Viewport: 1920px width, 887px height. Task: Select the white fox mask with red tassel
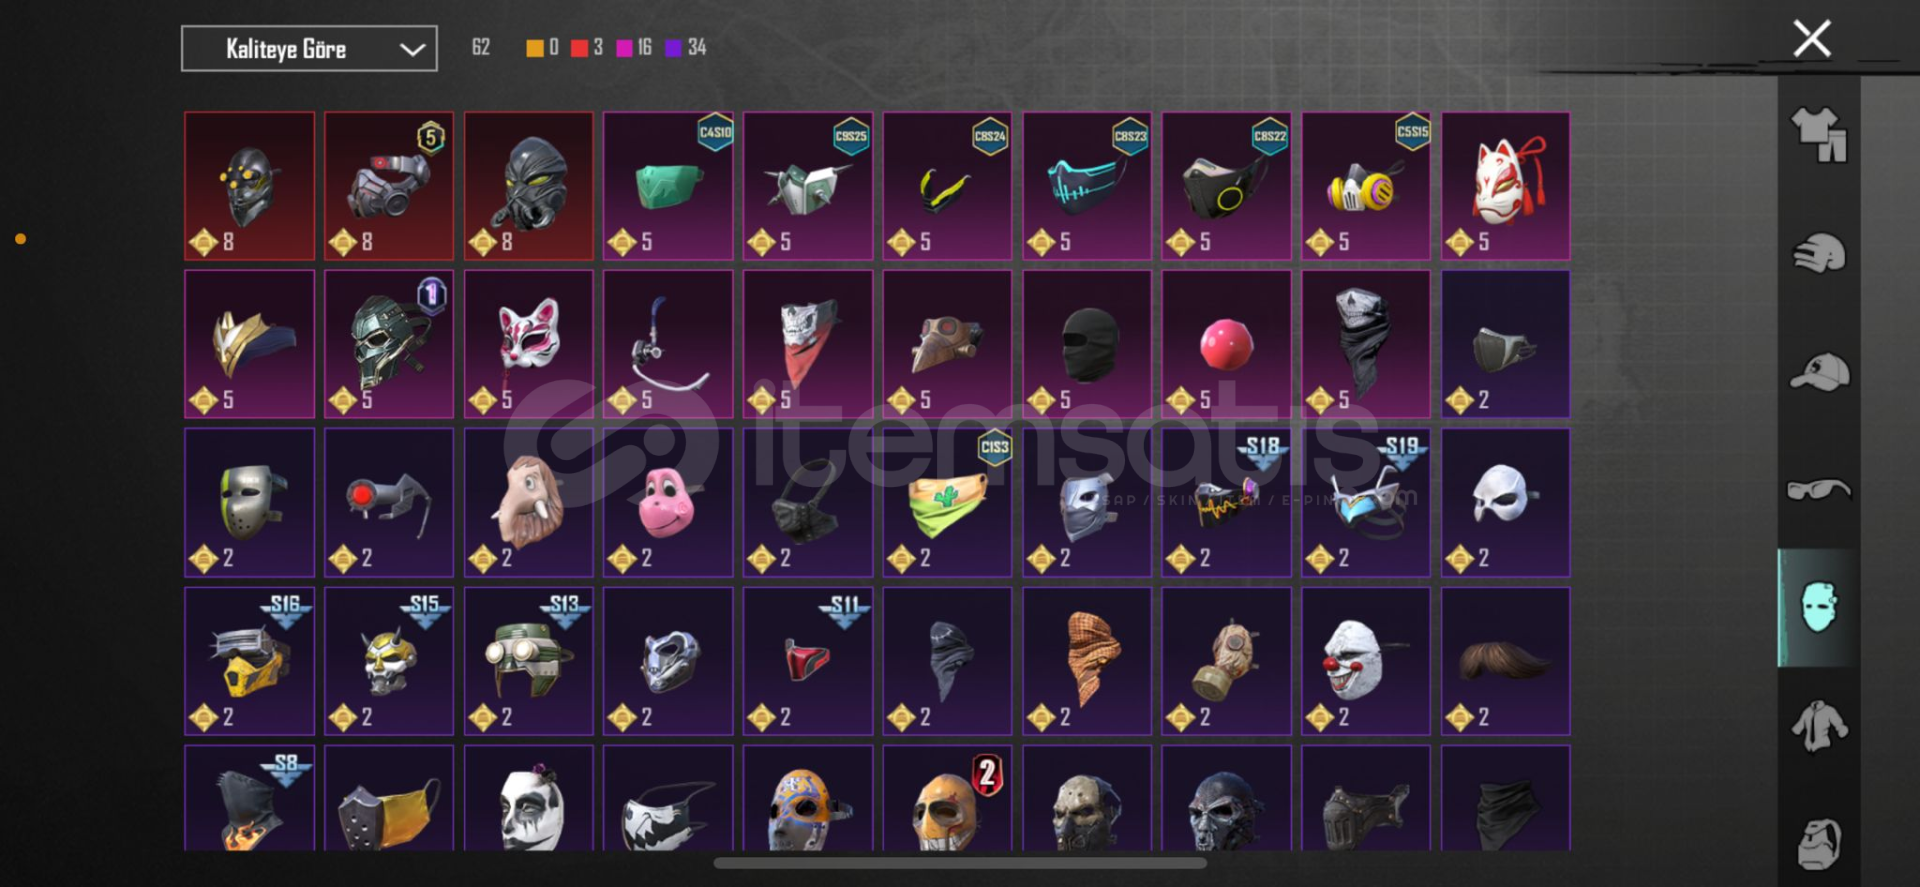point(1505,186)
